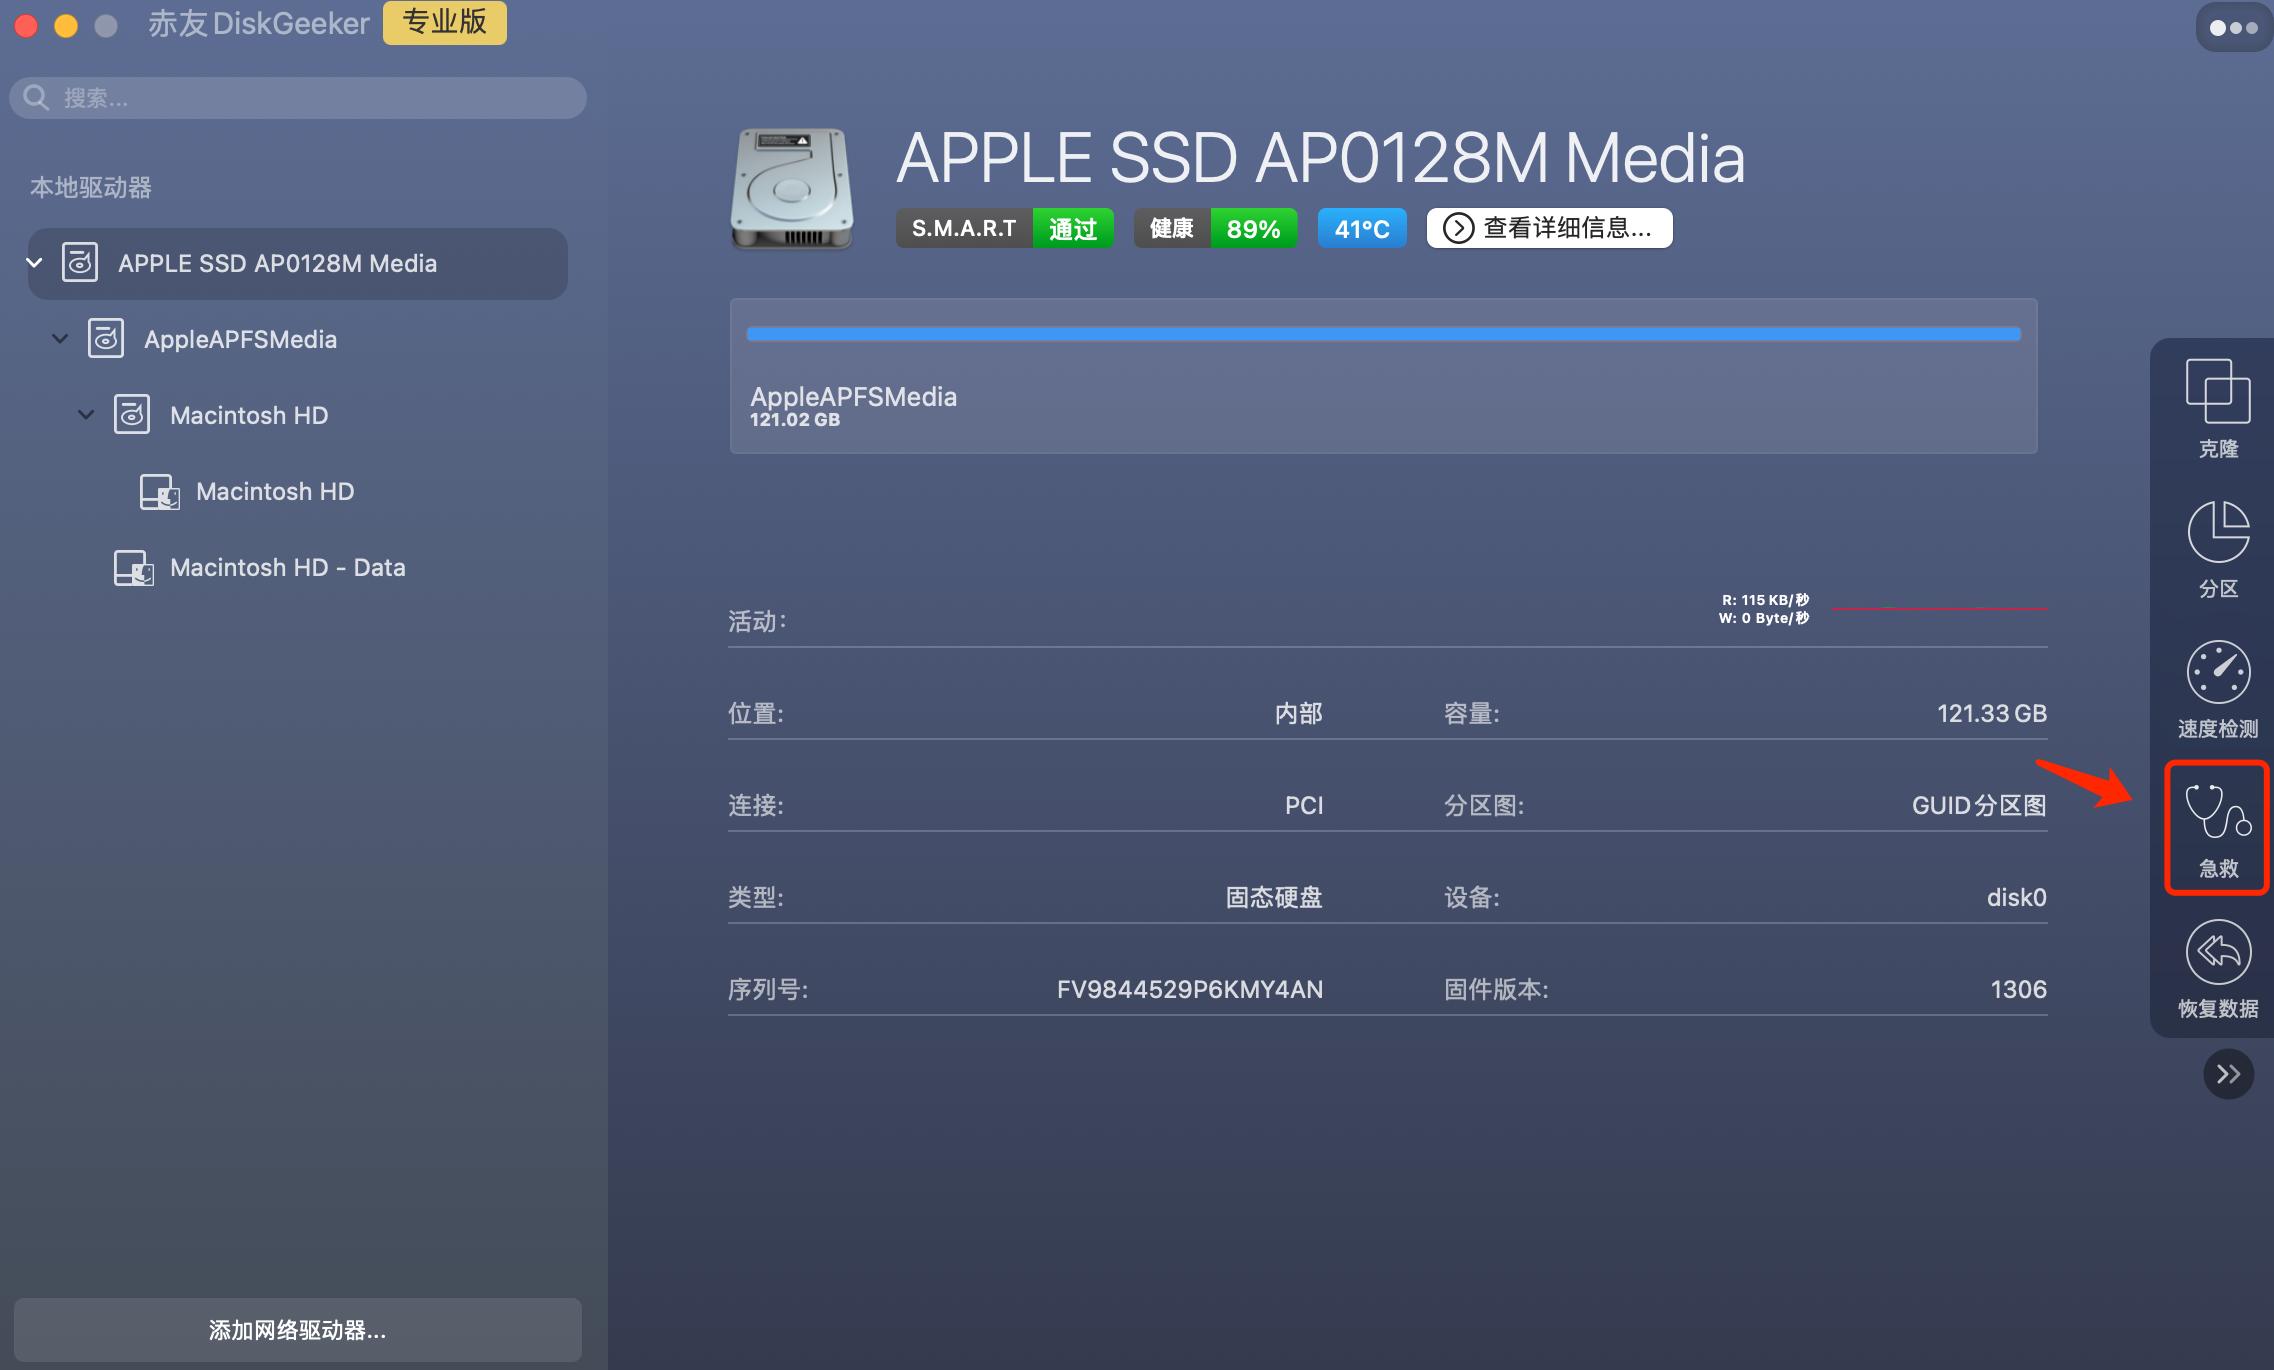Click the large hard drive image
The width and height of the screenshot is (2274, 1370).
[792, 188]
